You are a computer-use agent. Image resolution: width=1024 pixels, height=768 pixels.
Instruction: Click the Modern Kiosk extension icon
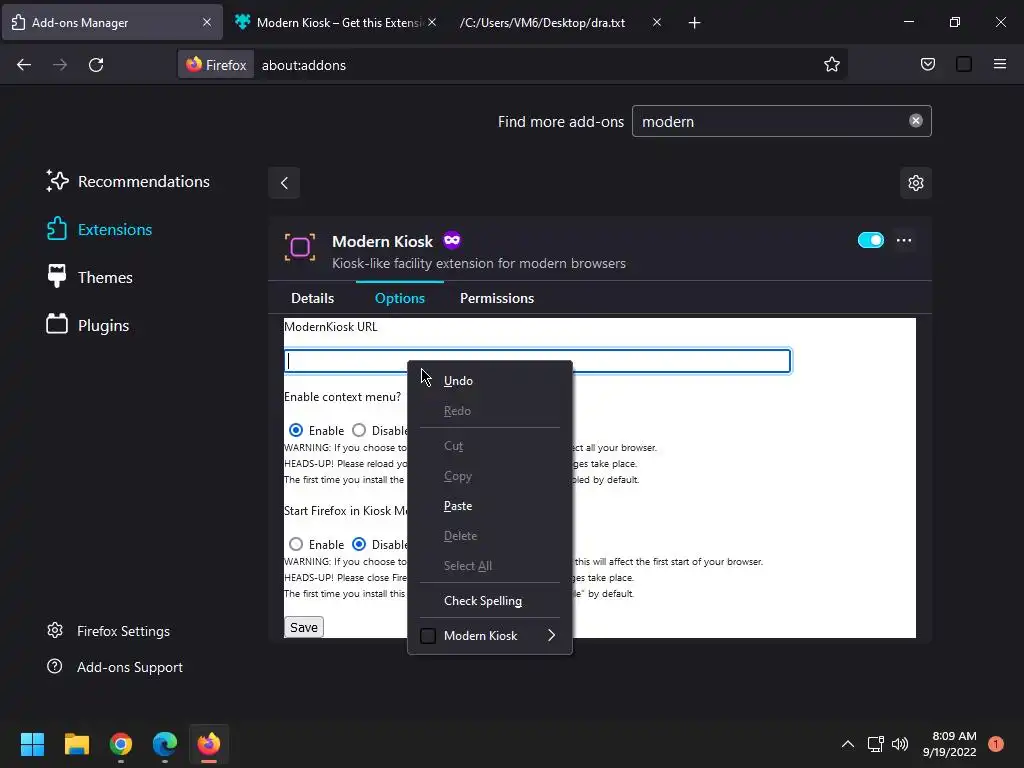click(x=300, y=248)
